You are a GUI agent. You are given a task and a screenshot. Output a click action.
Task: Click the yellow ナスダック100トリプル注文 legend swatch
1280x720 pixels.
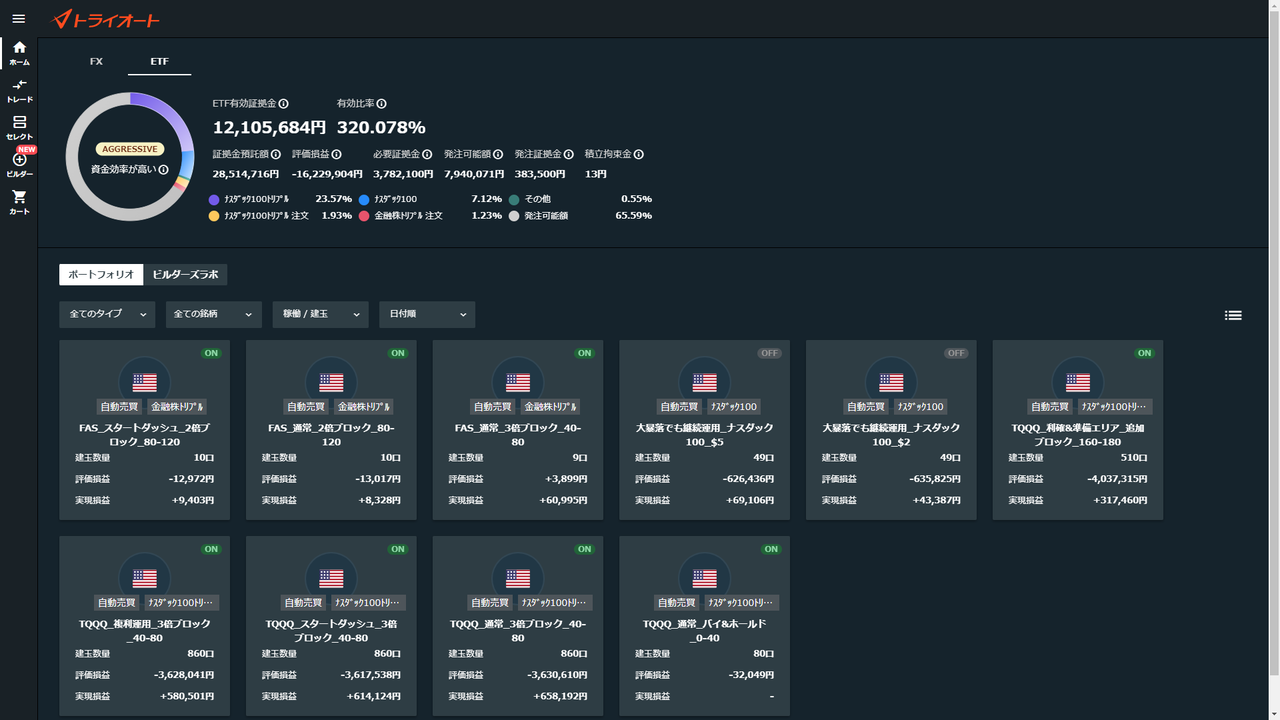[x=214, y=216]
